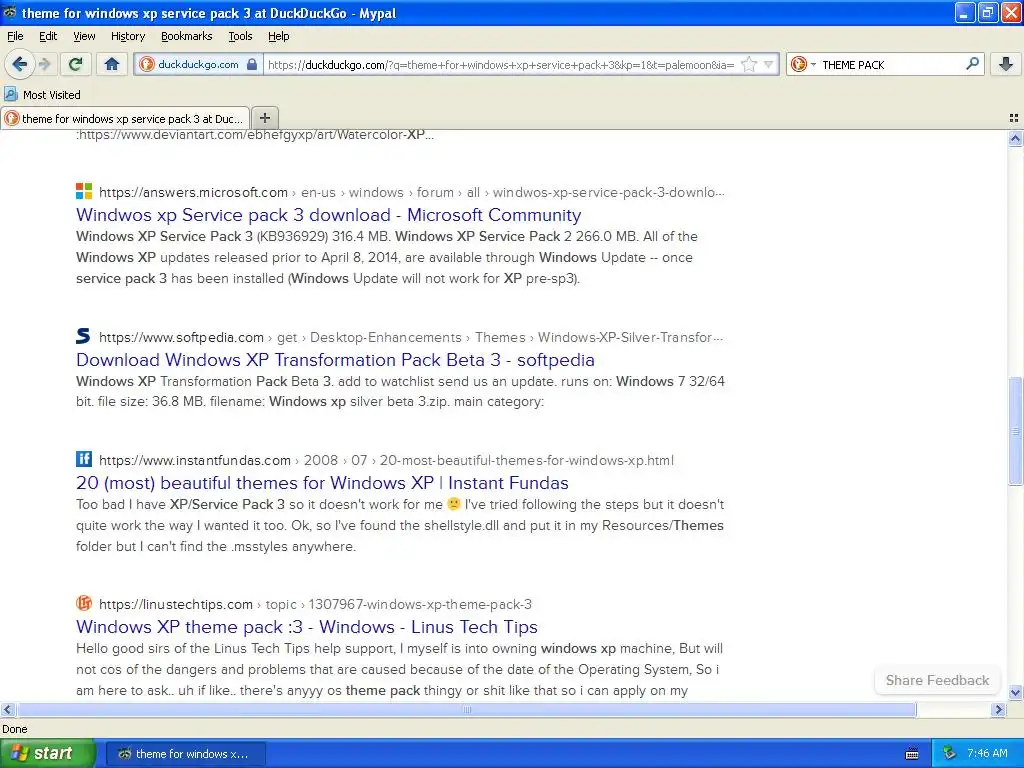1024x768 pixels.
Task: Open the Help menu
Action: click(x=278, y=36)
